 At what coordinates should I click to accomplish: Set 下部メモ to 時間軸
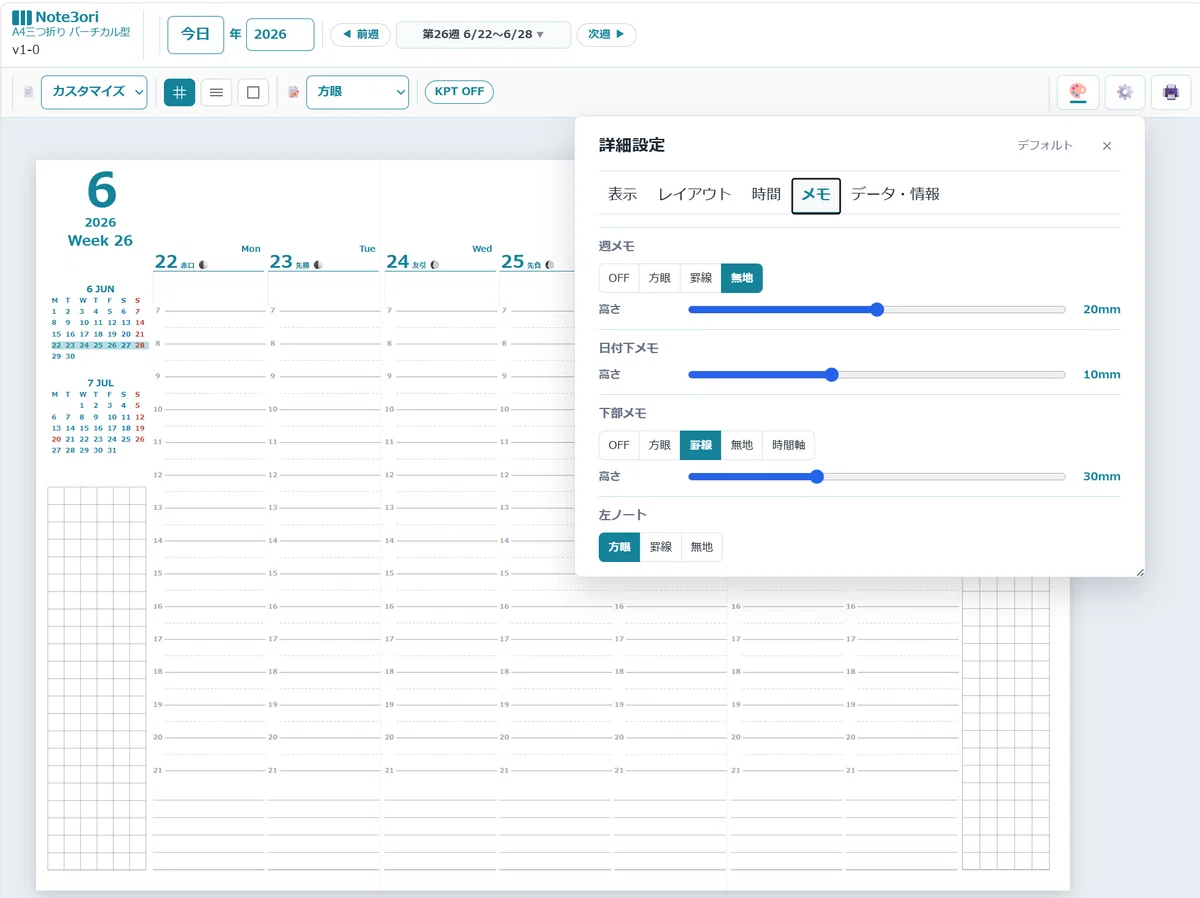[x=789, y=445]
